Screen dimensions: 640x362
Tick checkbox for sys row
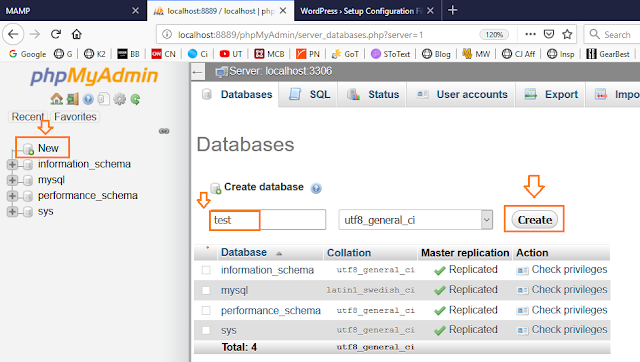click(206, 330)
